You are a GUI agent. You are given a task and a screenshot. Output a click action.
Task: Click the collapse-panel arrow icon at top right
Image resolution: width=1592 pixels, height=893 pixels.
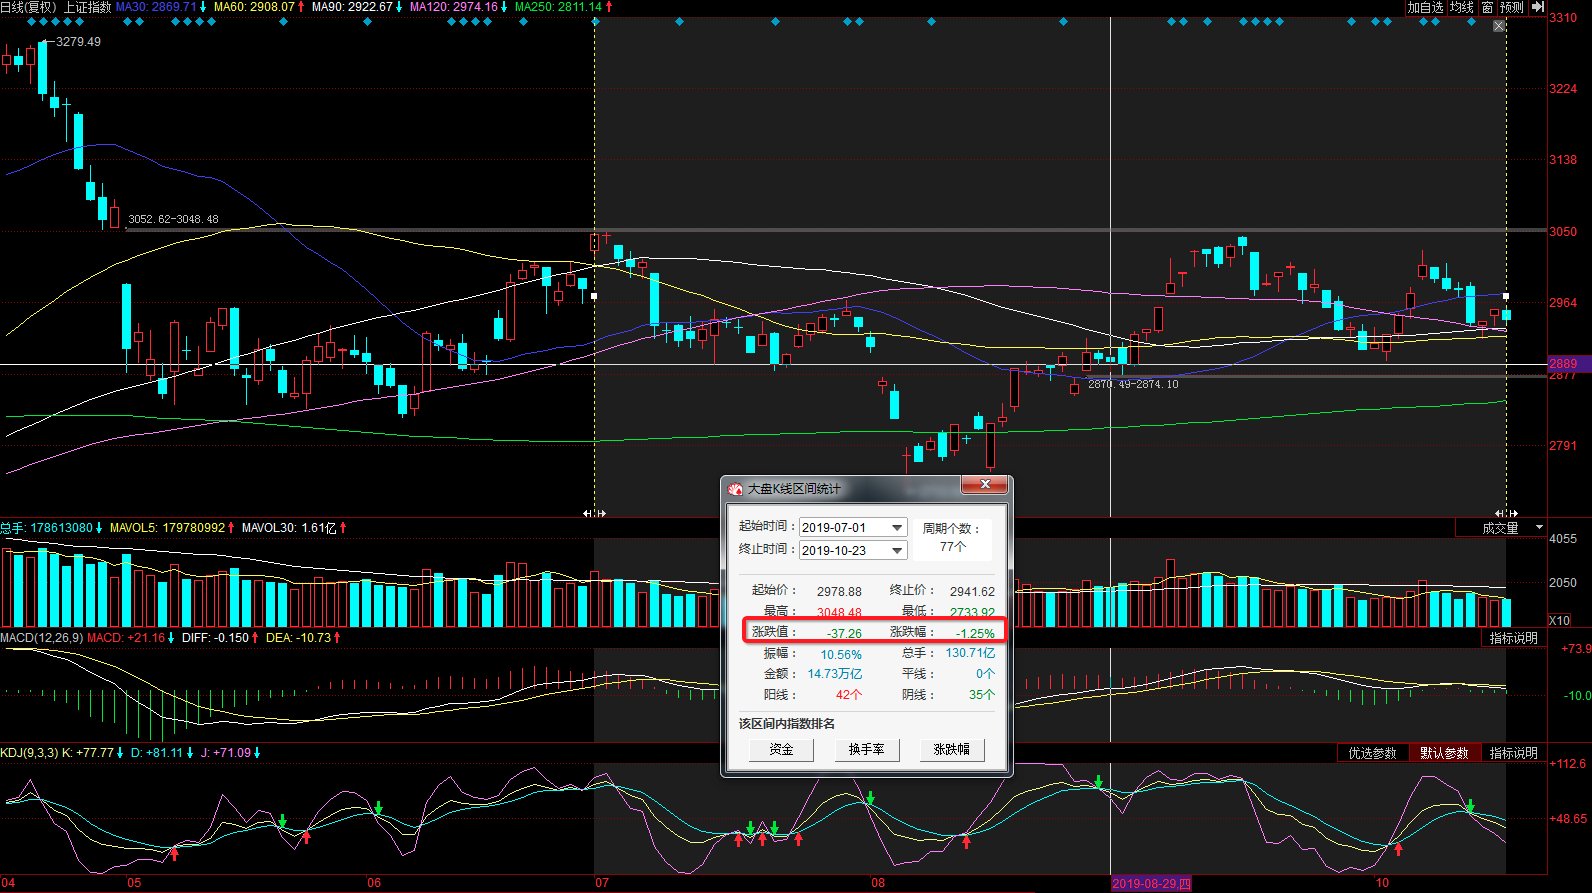[x=1538, y=7]
